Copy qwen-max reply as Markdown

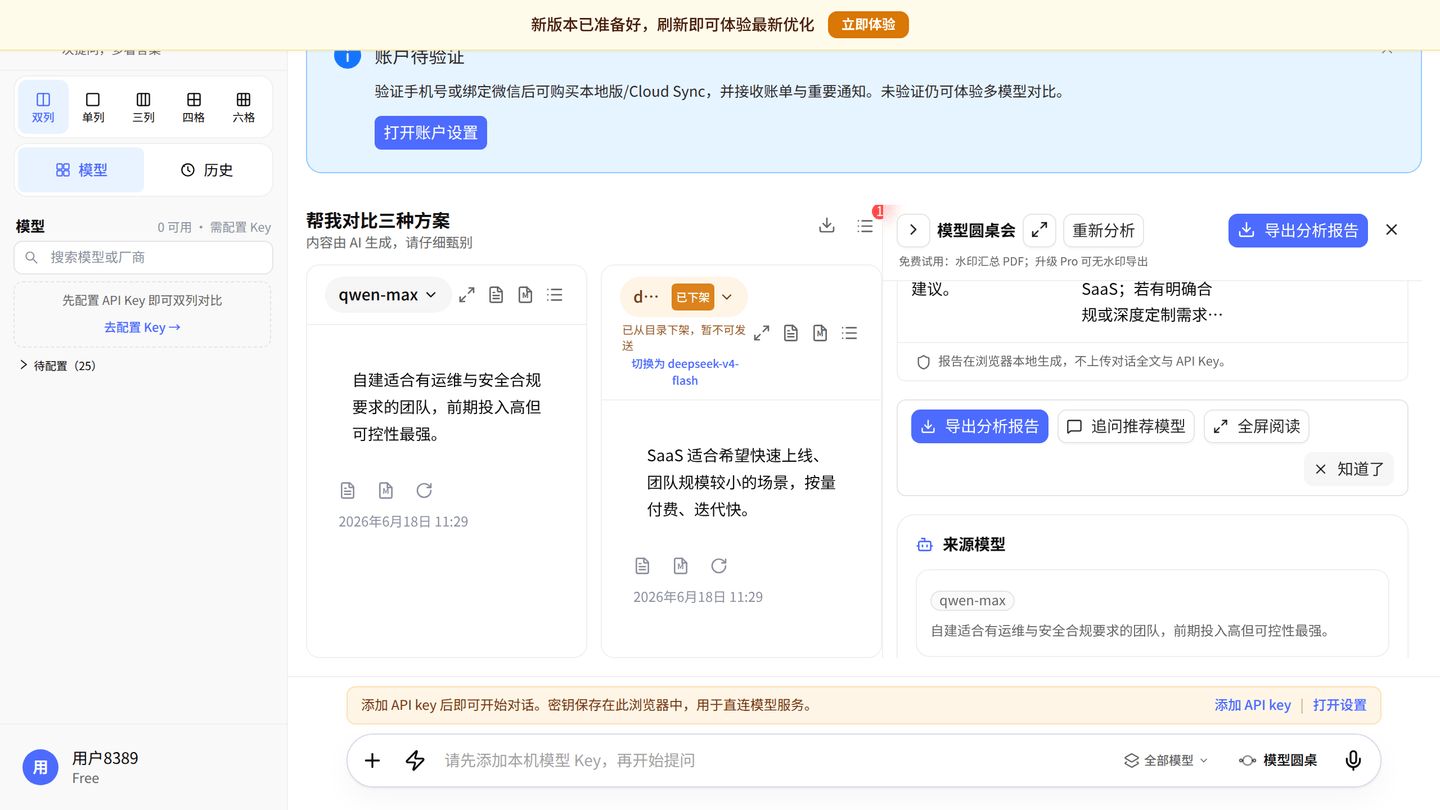(x=386, y=490)
